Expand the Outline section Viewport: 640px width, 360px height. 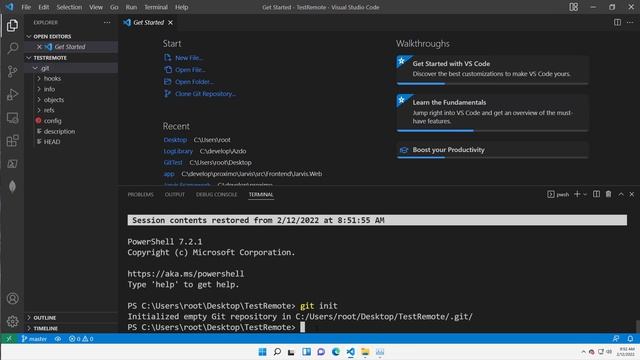click(x=71, y=318)
